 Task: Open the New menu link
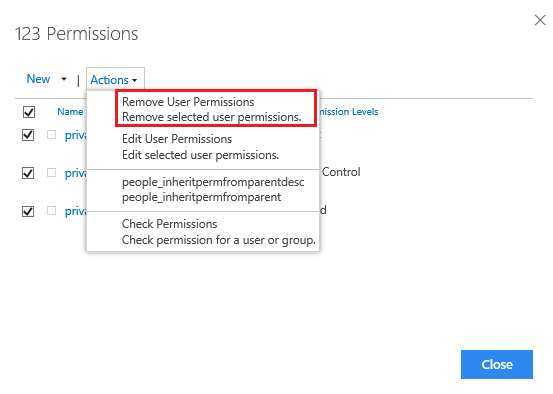coord(38,79)
